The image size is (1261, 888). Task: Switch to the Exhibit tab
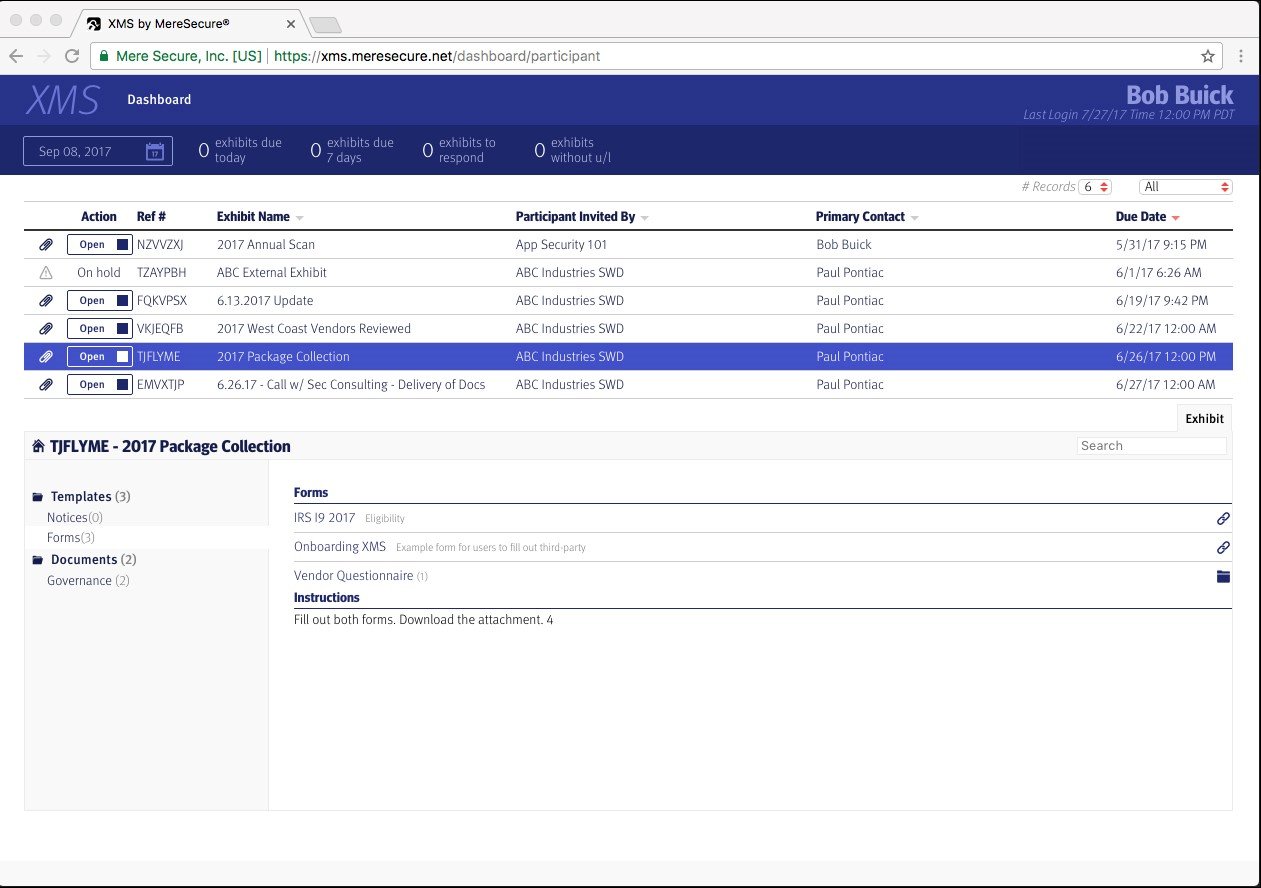pos(1204,418)
